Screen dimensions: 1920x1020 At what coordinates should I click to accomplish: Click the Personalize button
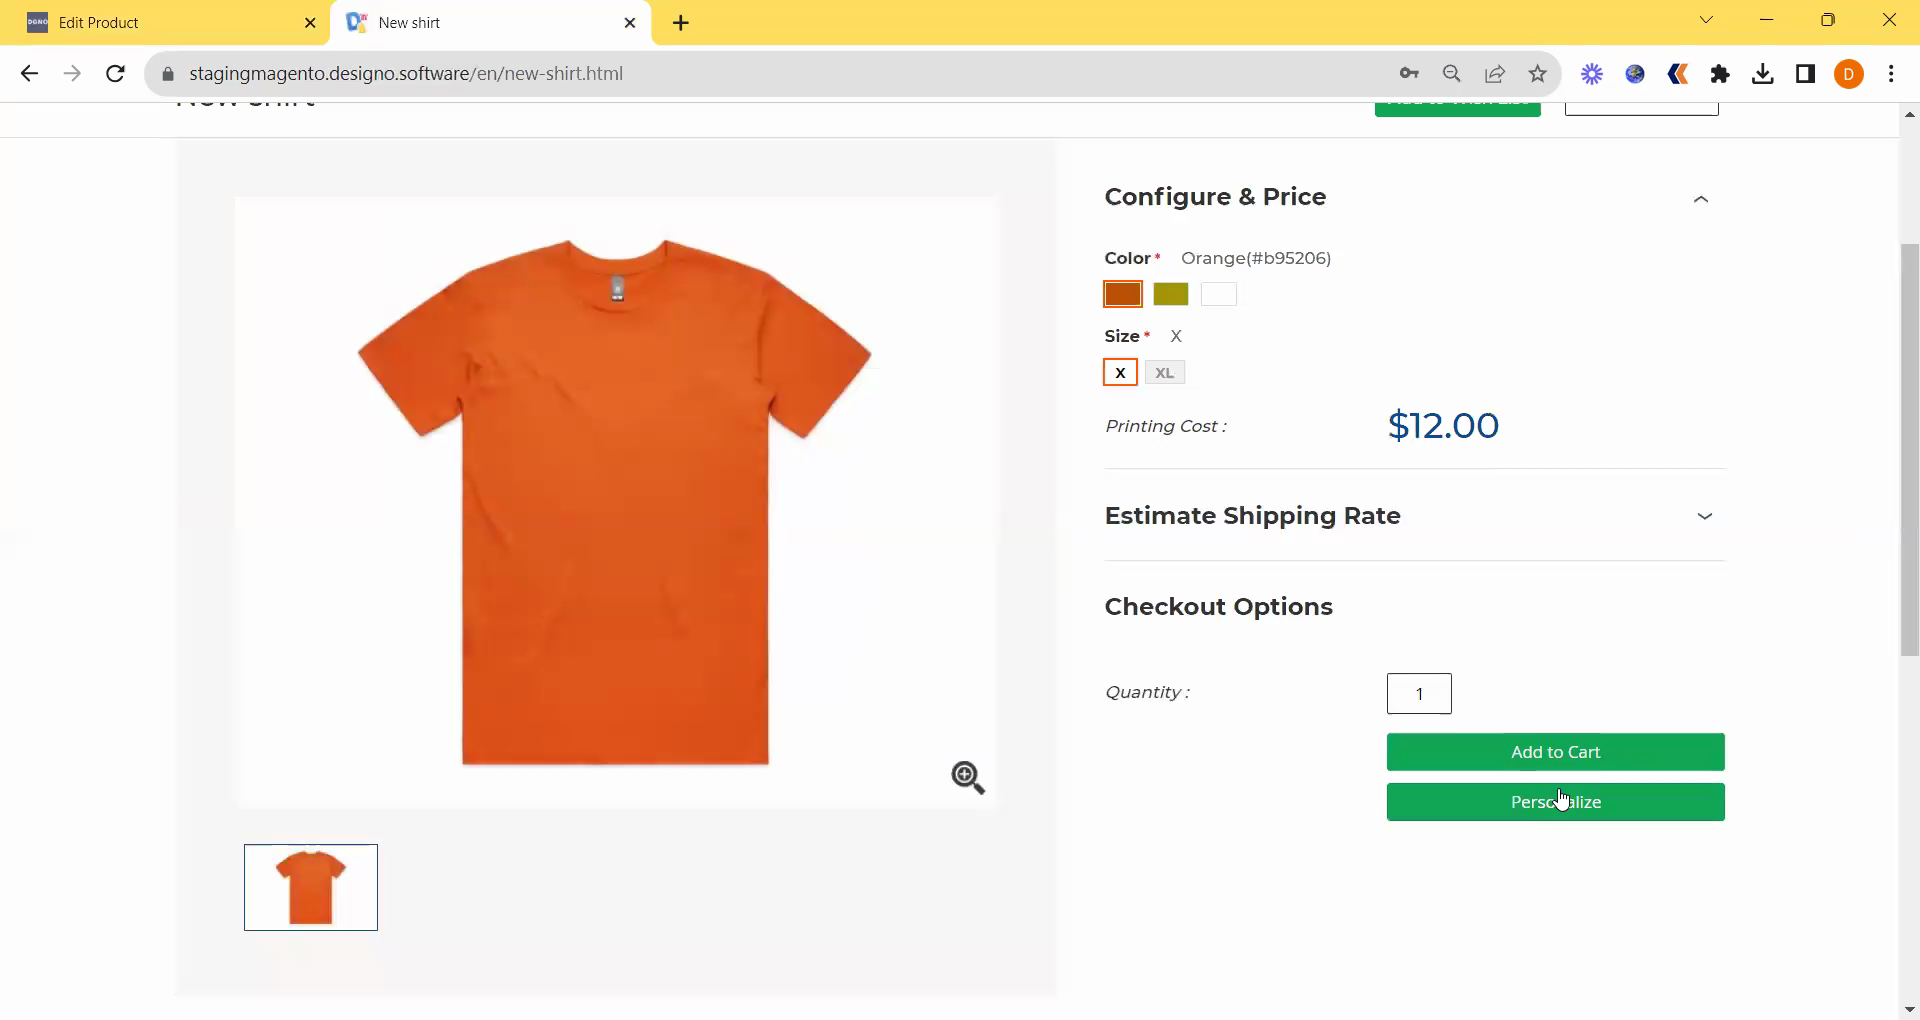[x=1555, y=802]
